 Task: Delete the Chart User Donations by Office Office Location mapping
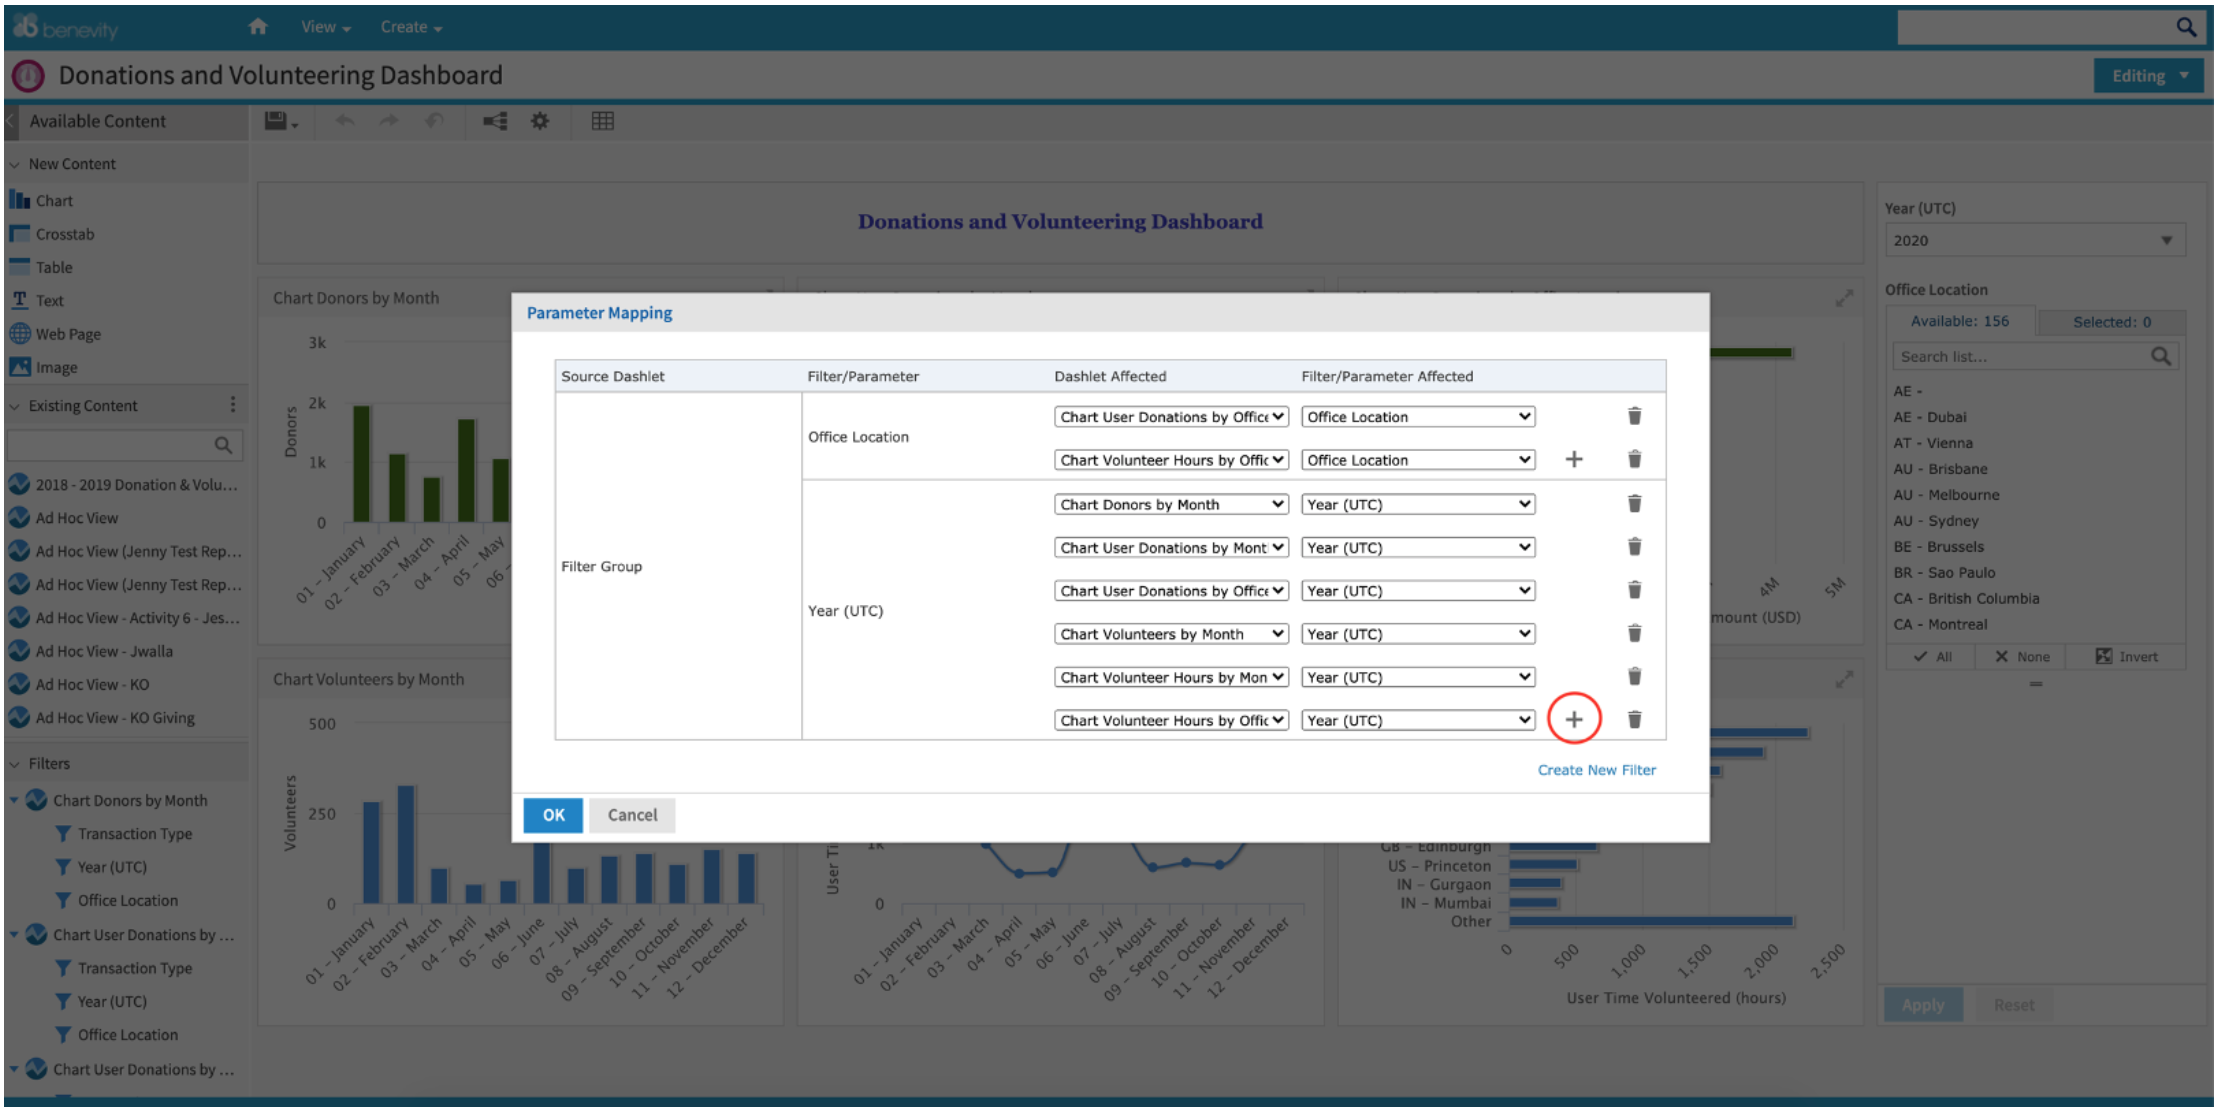[1634, 416]
